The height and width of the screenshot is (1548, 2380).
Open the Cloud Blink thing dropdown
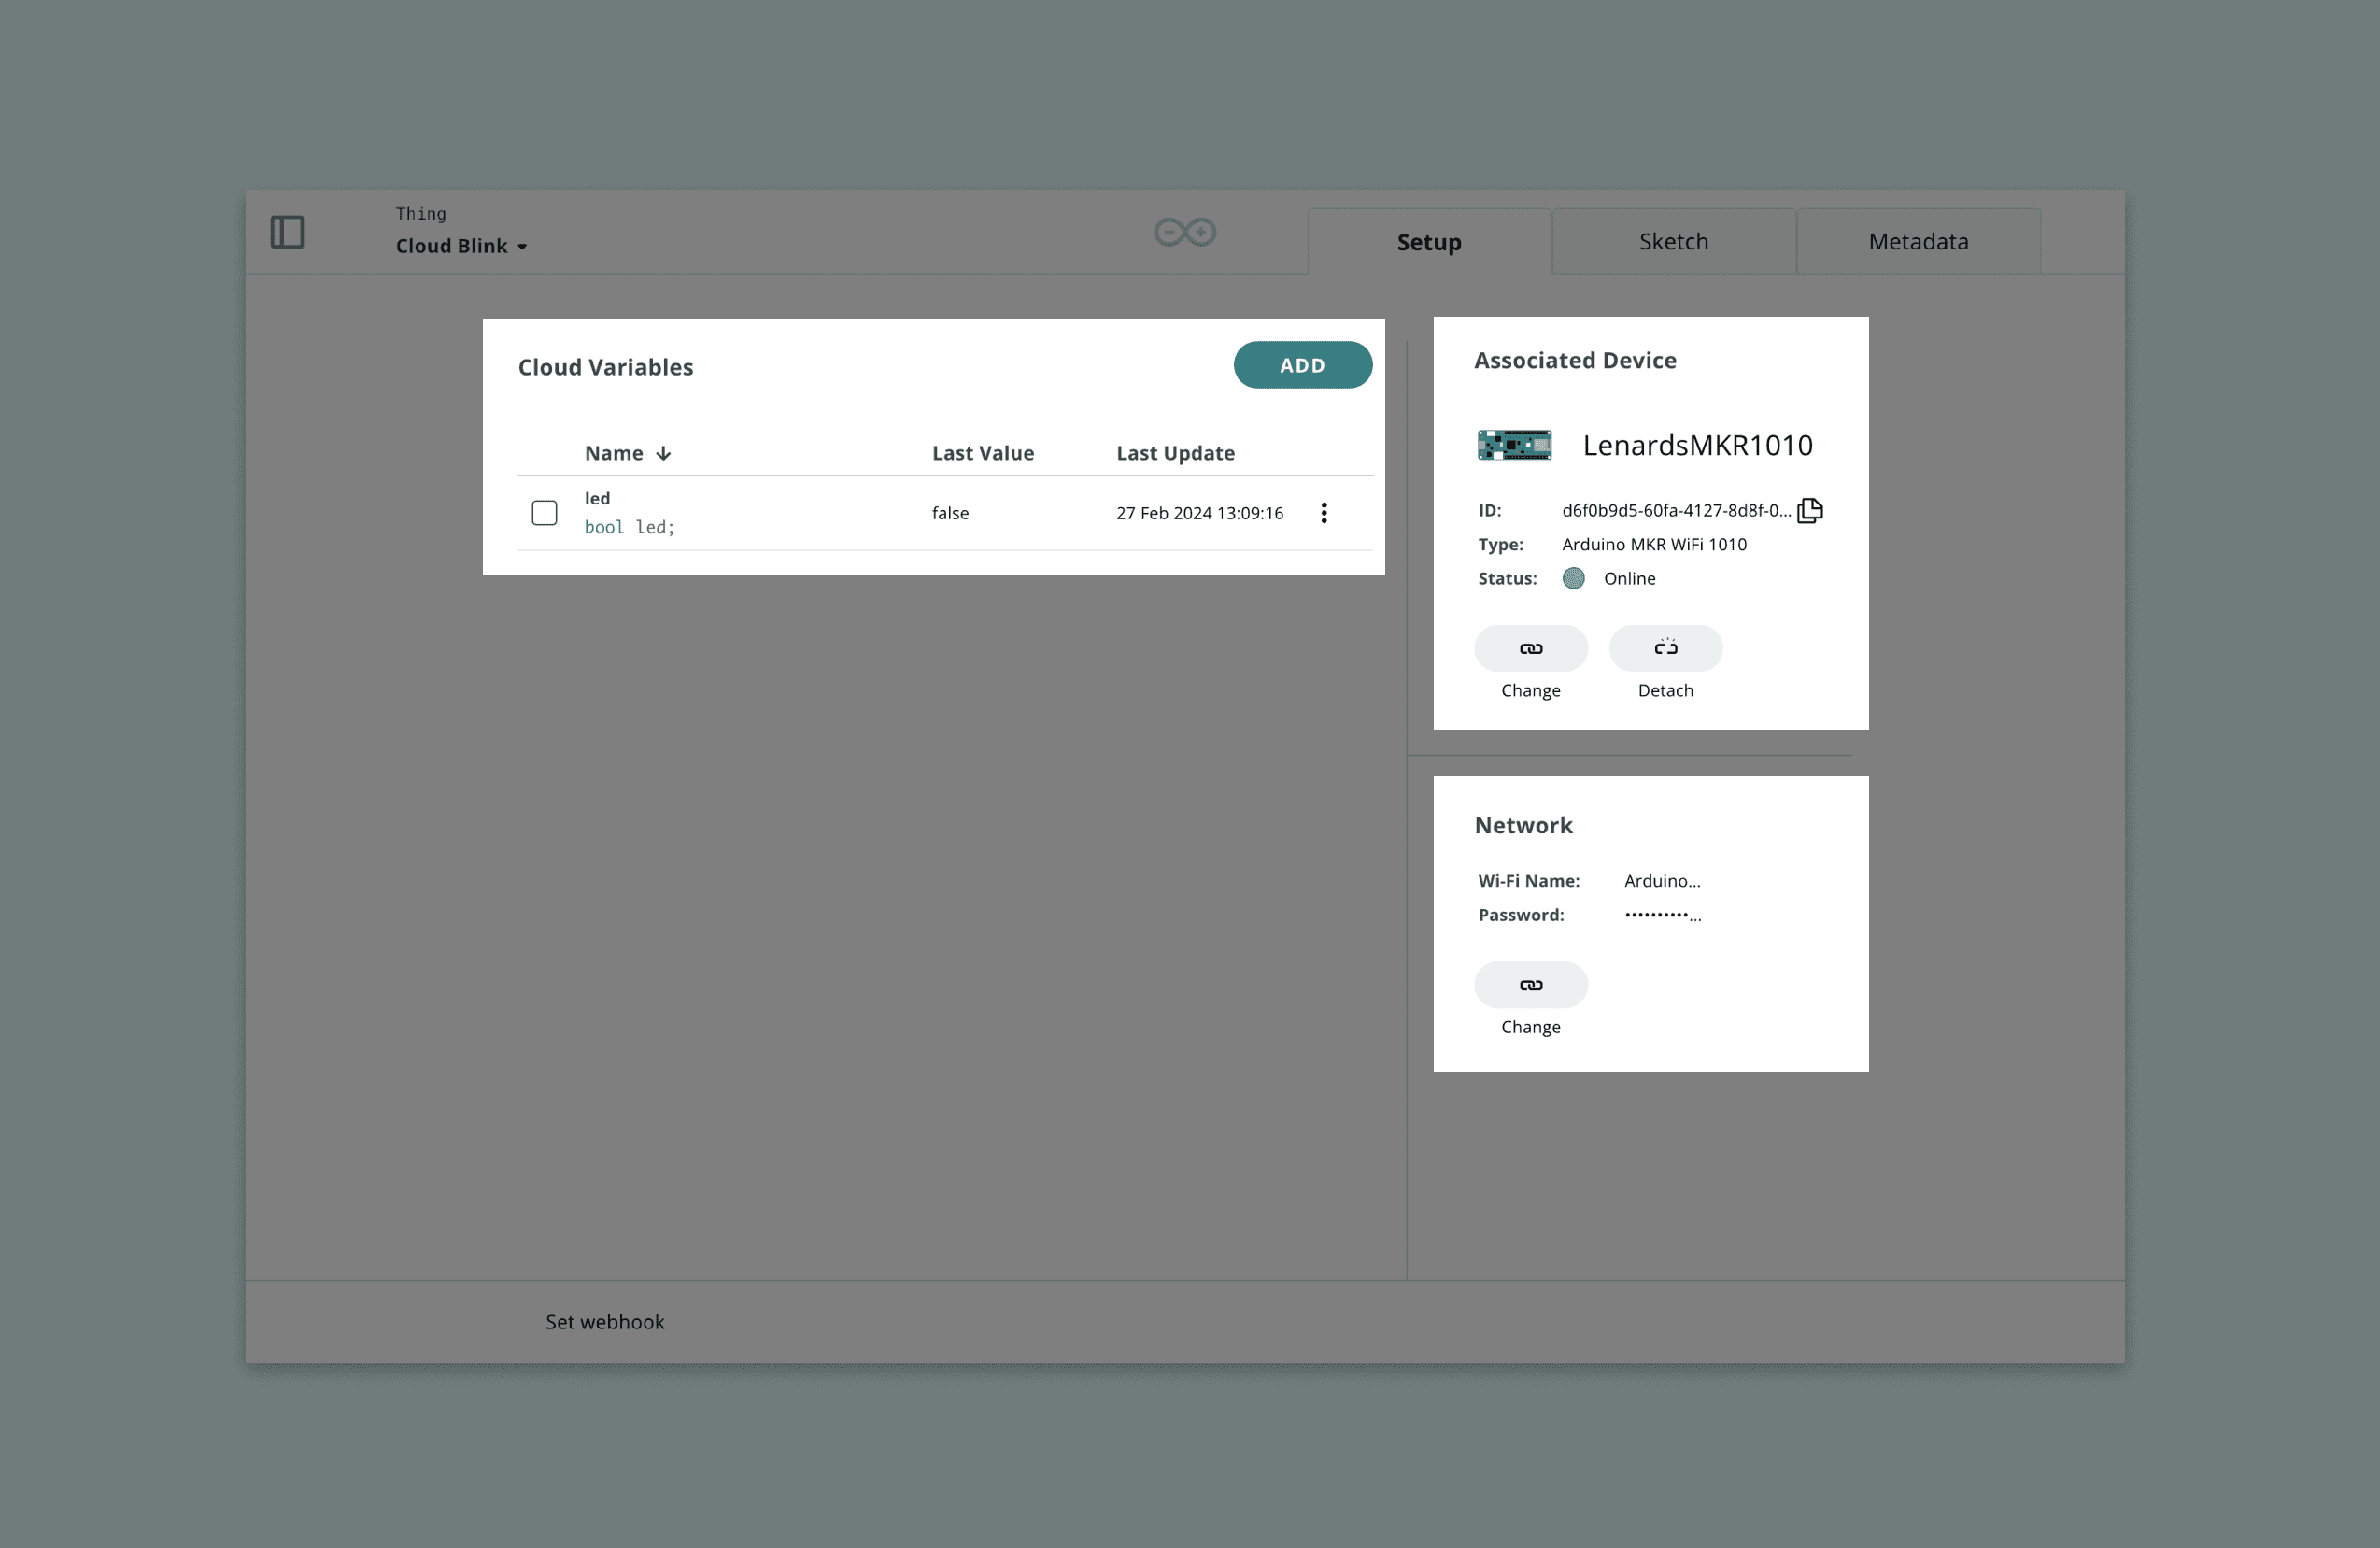coord(462,246)
